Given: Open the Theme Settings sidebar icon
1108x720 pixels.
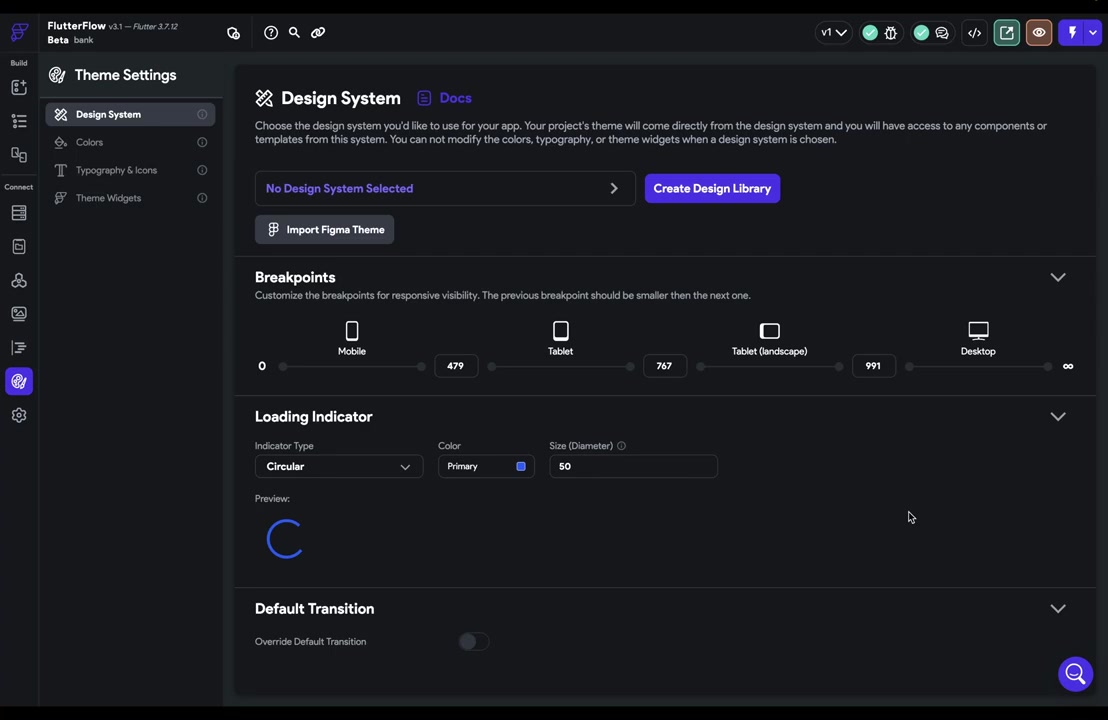Looking at the screenshot, I should coord(19,382).
